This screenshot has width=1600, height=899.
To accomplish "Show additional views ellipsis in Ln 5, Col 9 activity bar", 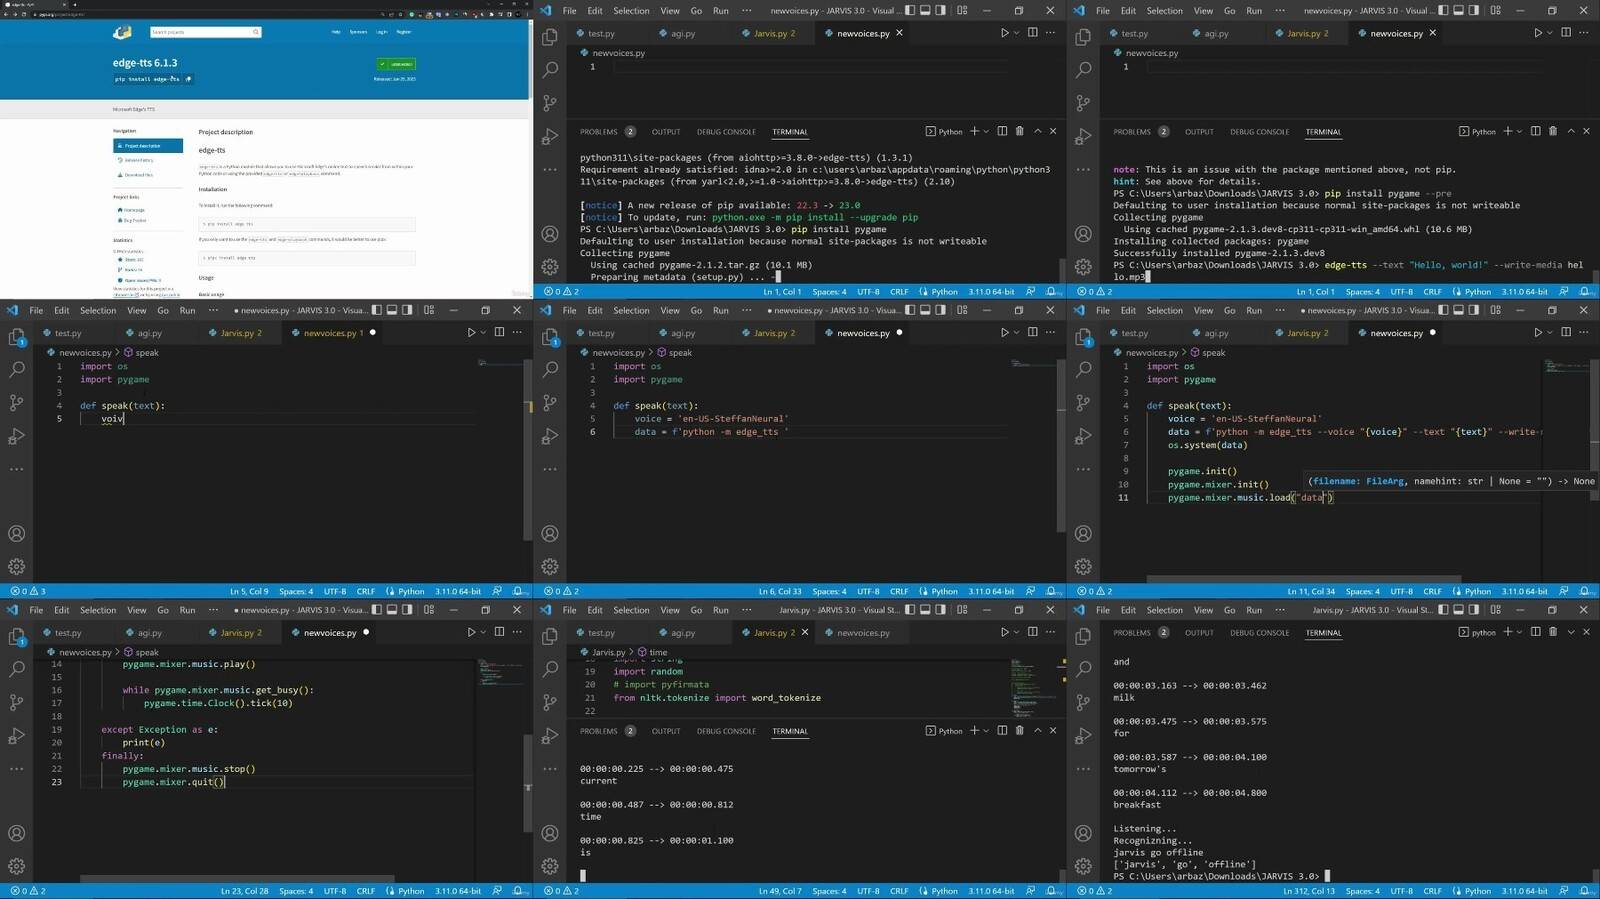I will (17, 469).
